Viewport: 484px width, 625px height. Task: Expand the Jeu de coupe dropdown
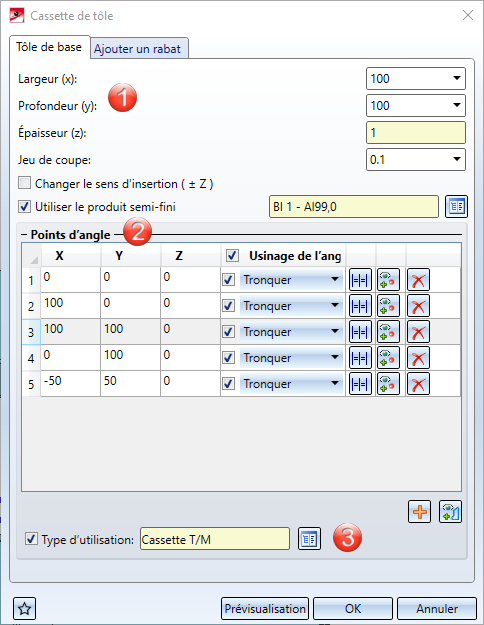point(456,159)
